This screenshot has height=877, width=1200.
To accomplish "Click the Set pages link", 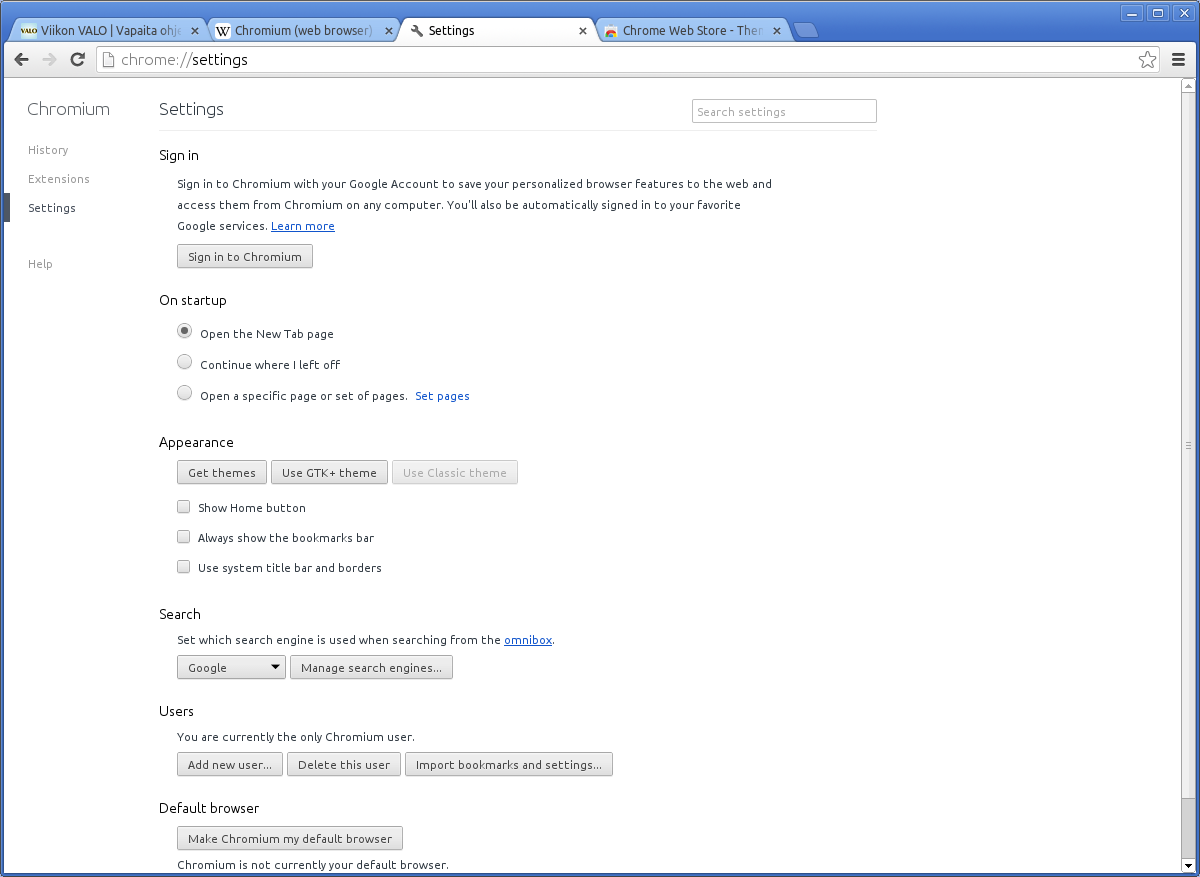I will click(442, 396).
